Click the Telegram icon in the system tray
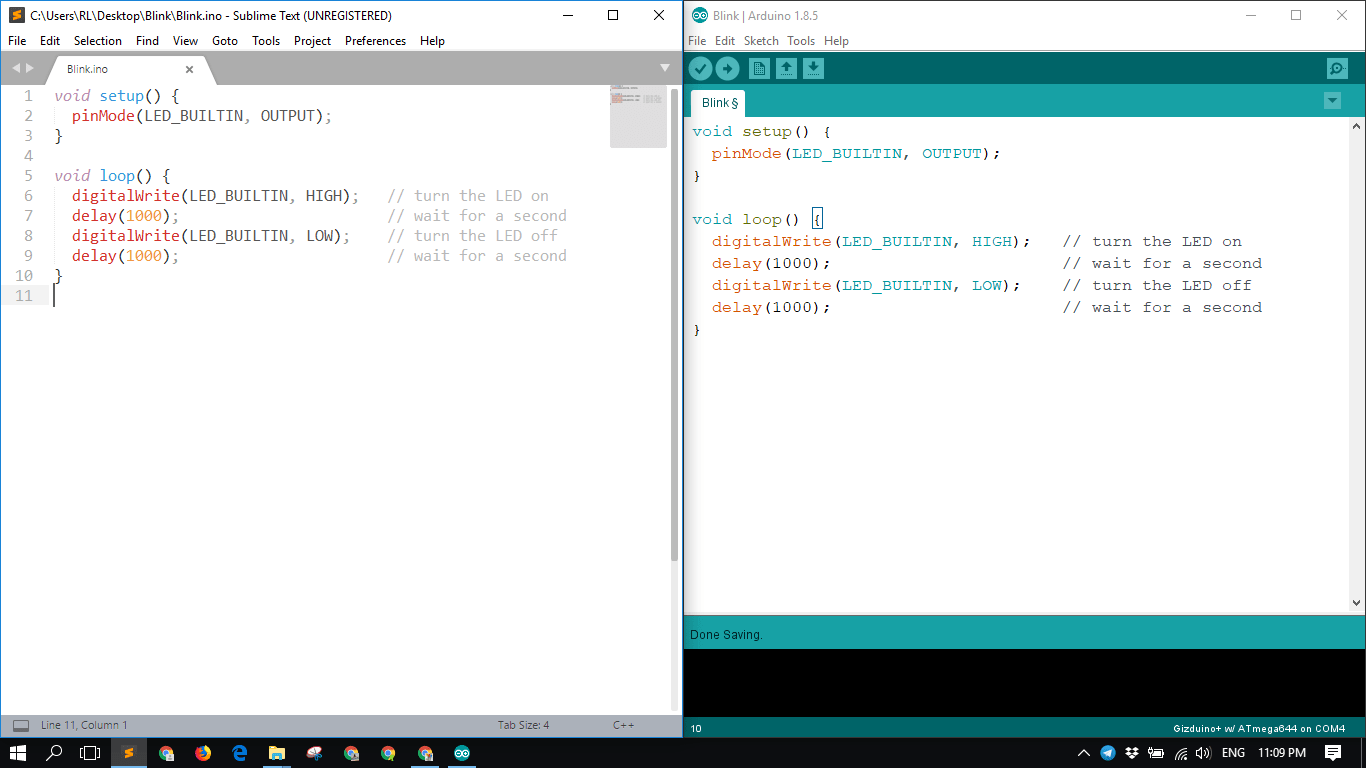Viewport: 1366px width, 768px height. pos(1107,753)
